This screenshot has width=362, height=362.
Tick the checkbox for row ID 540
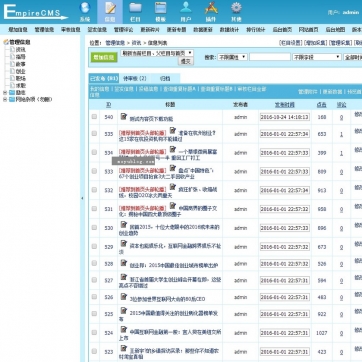pos(94,117)
